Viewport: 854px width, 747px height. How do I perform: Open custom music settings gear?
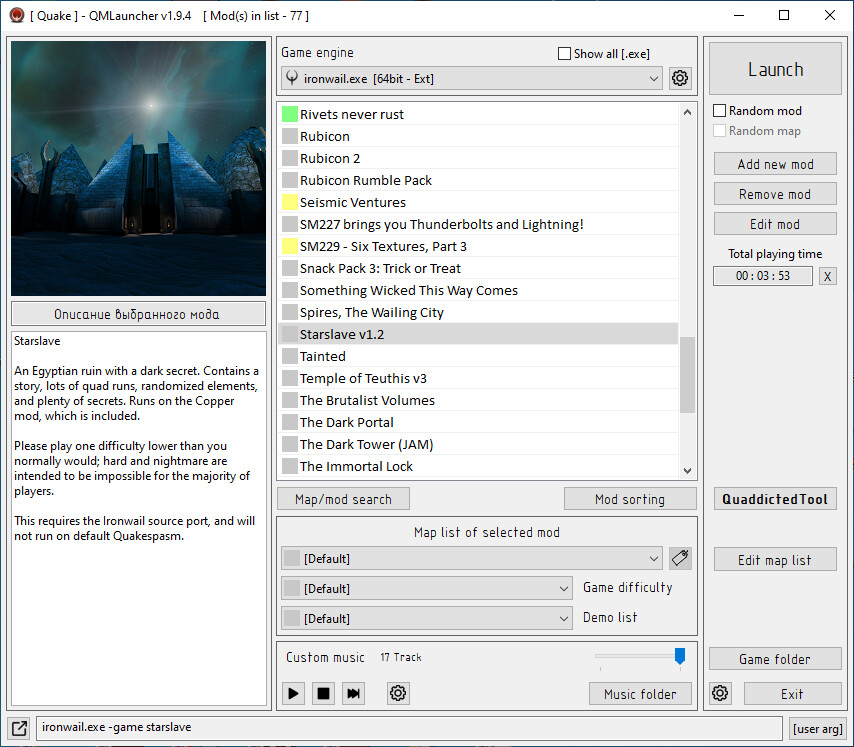pyautogui.click(x=398, y=693)
